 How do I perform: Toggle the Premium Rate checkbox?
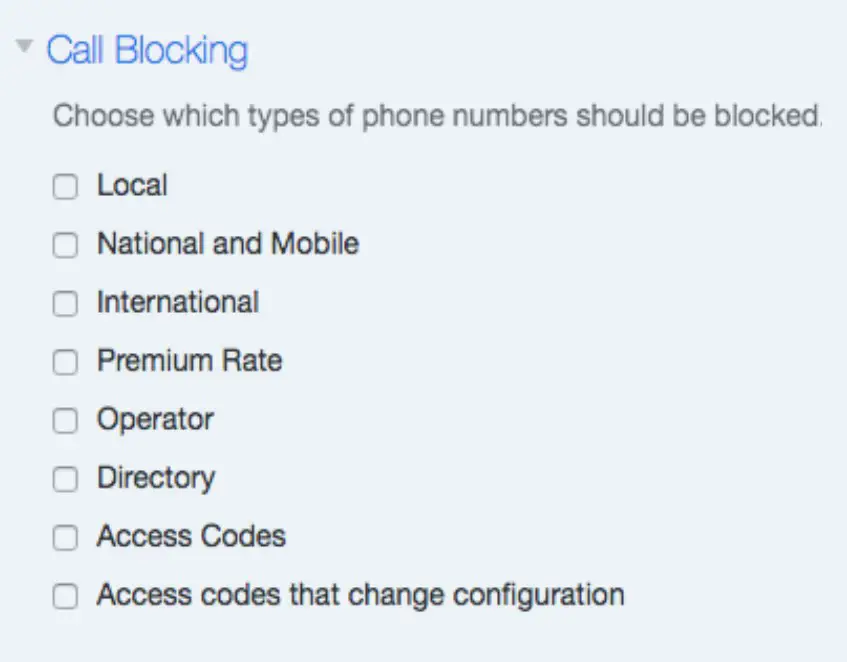65,362
